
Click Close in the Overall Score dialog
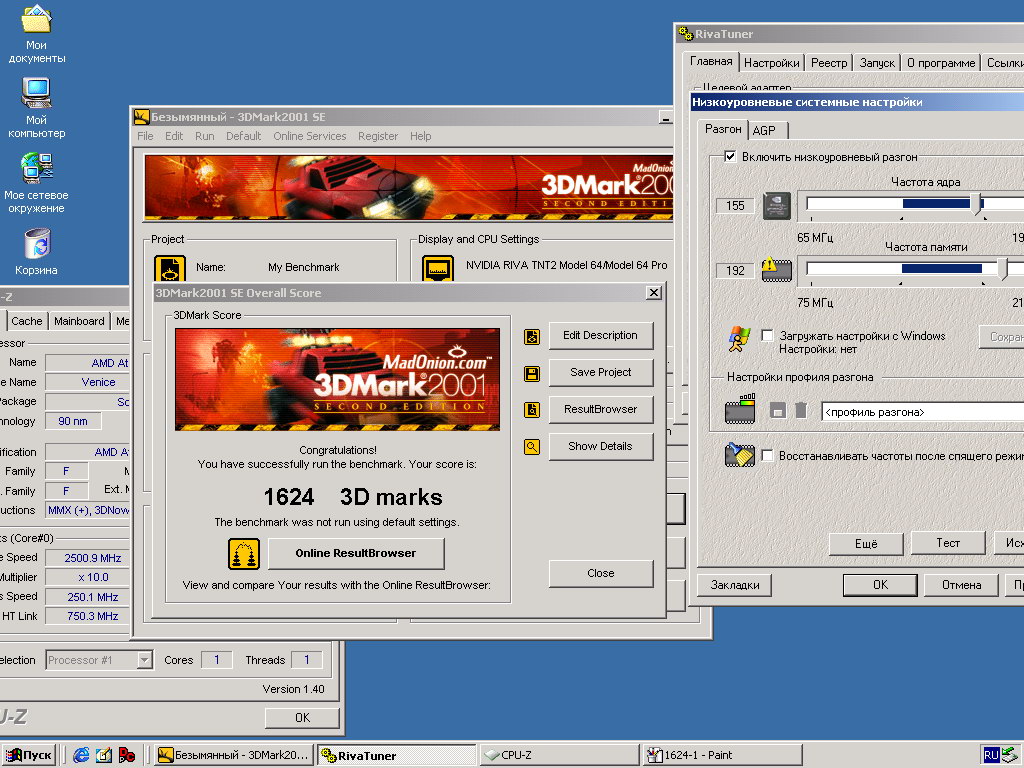(x=601, y=573)
